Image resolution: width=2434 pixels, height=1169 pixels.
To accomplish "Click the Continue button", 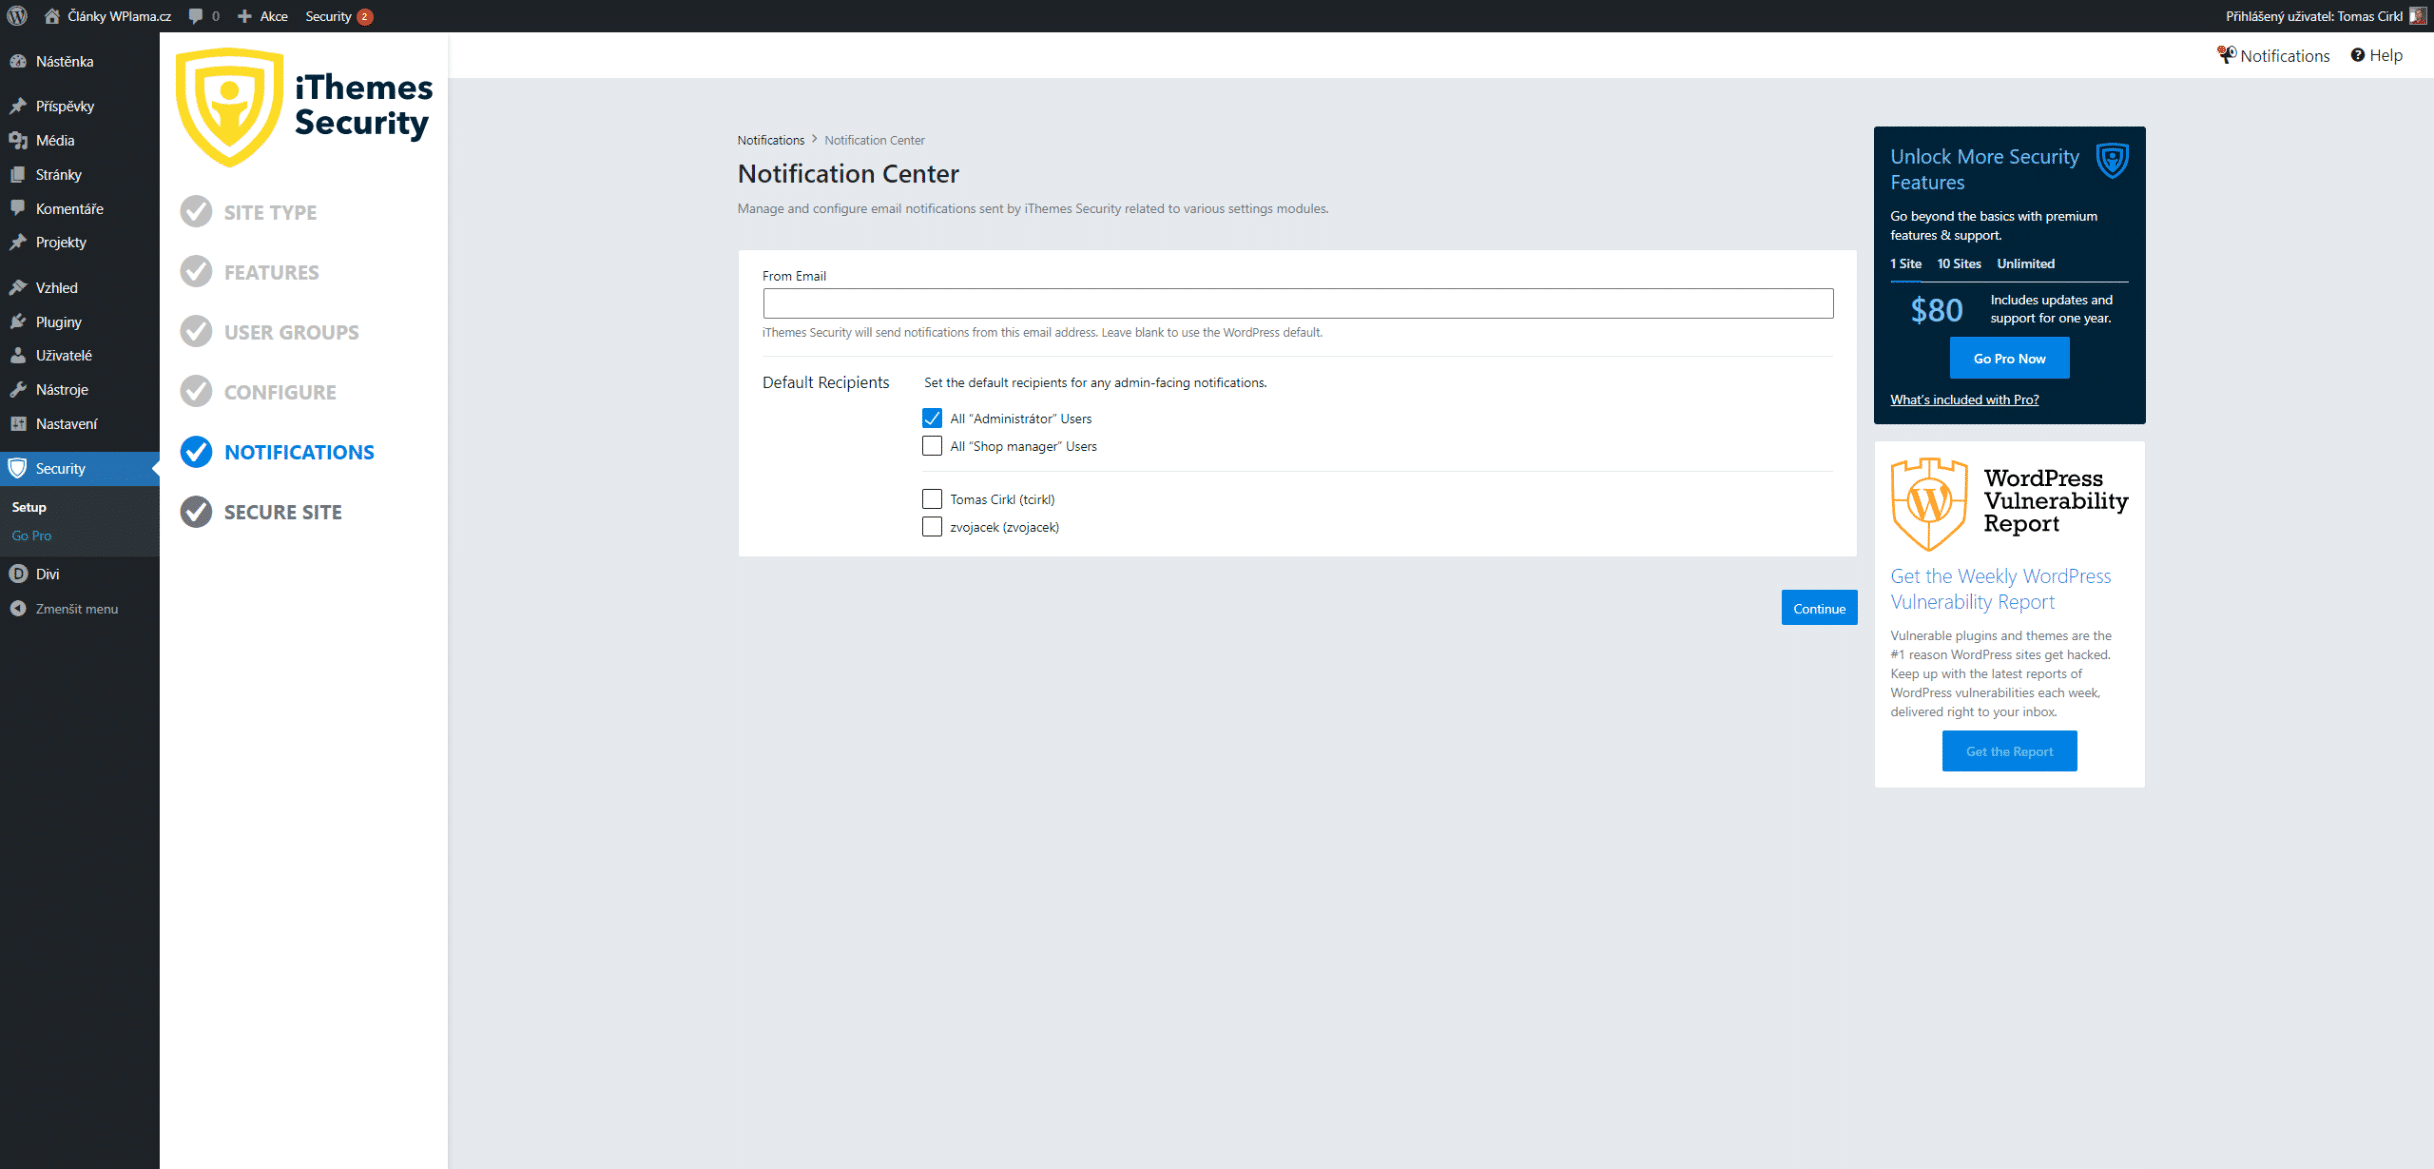I will click(x=1819, y=608).
